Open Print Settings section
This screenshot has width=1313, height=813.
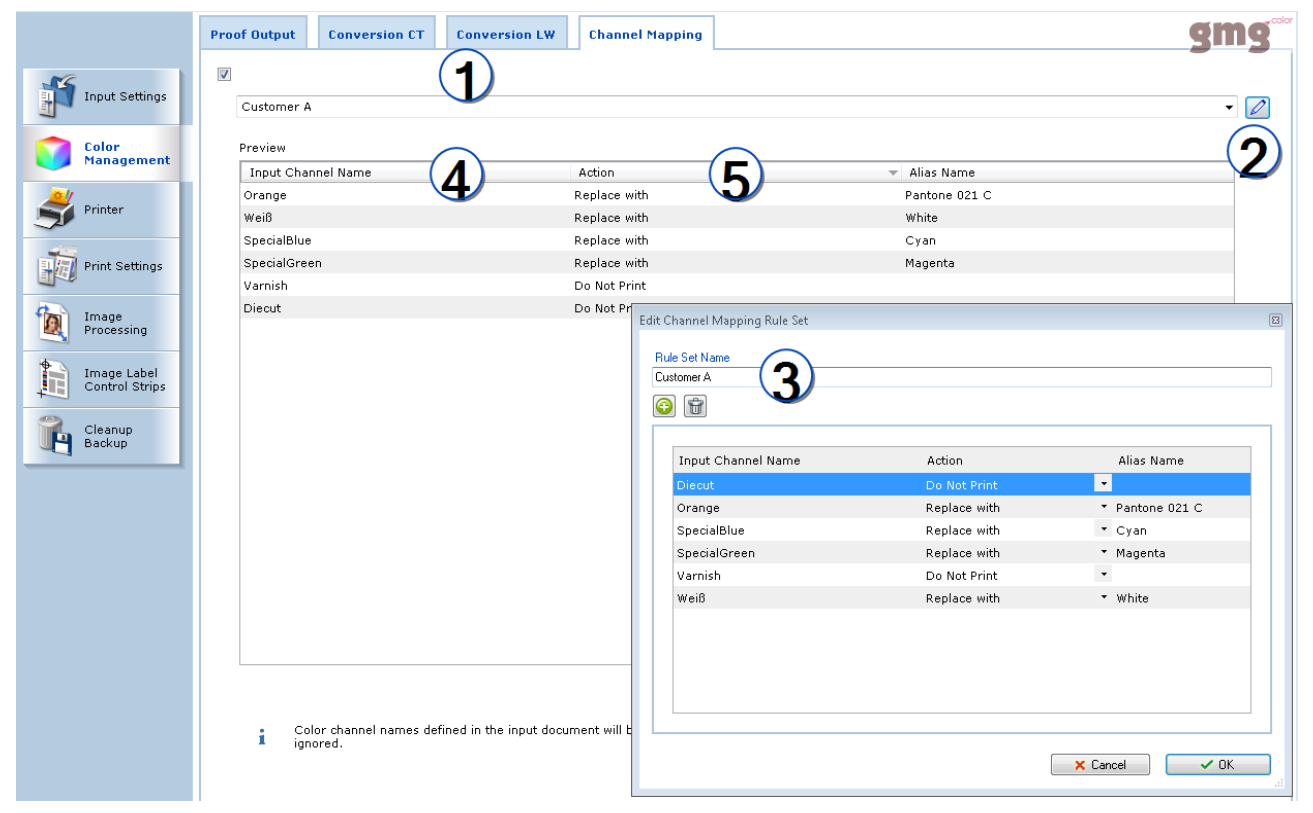[102, 266]
